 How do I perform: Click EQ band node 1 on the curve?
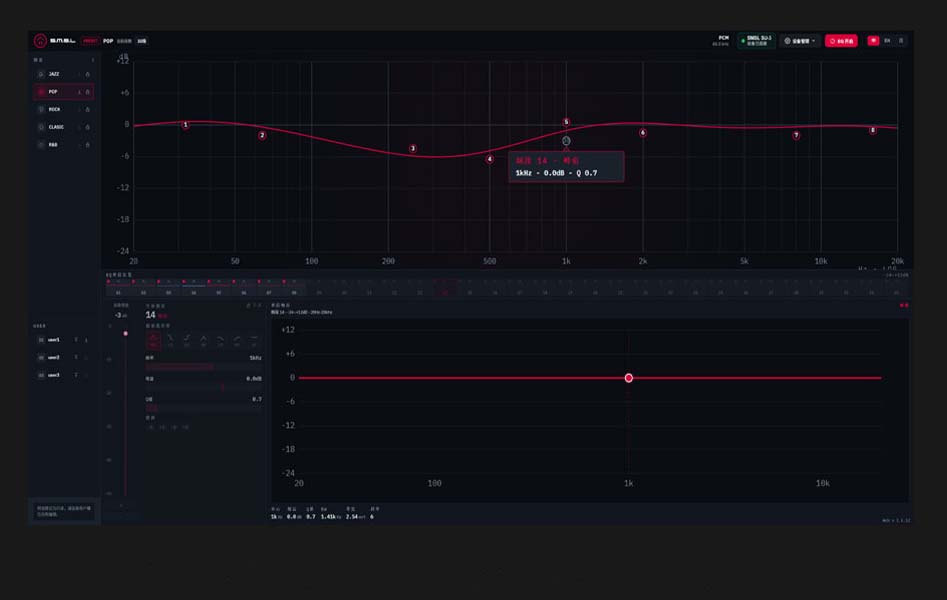(185, 125)
